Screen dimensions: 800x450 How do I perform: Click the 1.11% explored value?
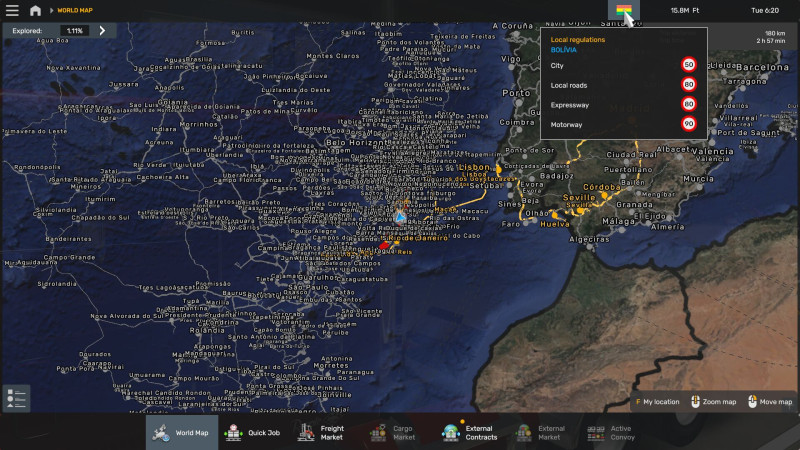pyautogui.click(x=74, y=31)
